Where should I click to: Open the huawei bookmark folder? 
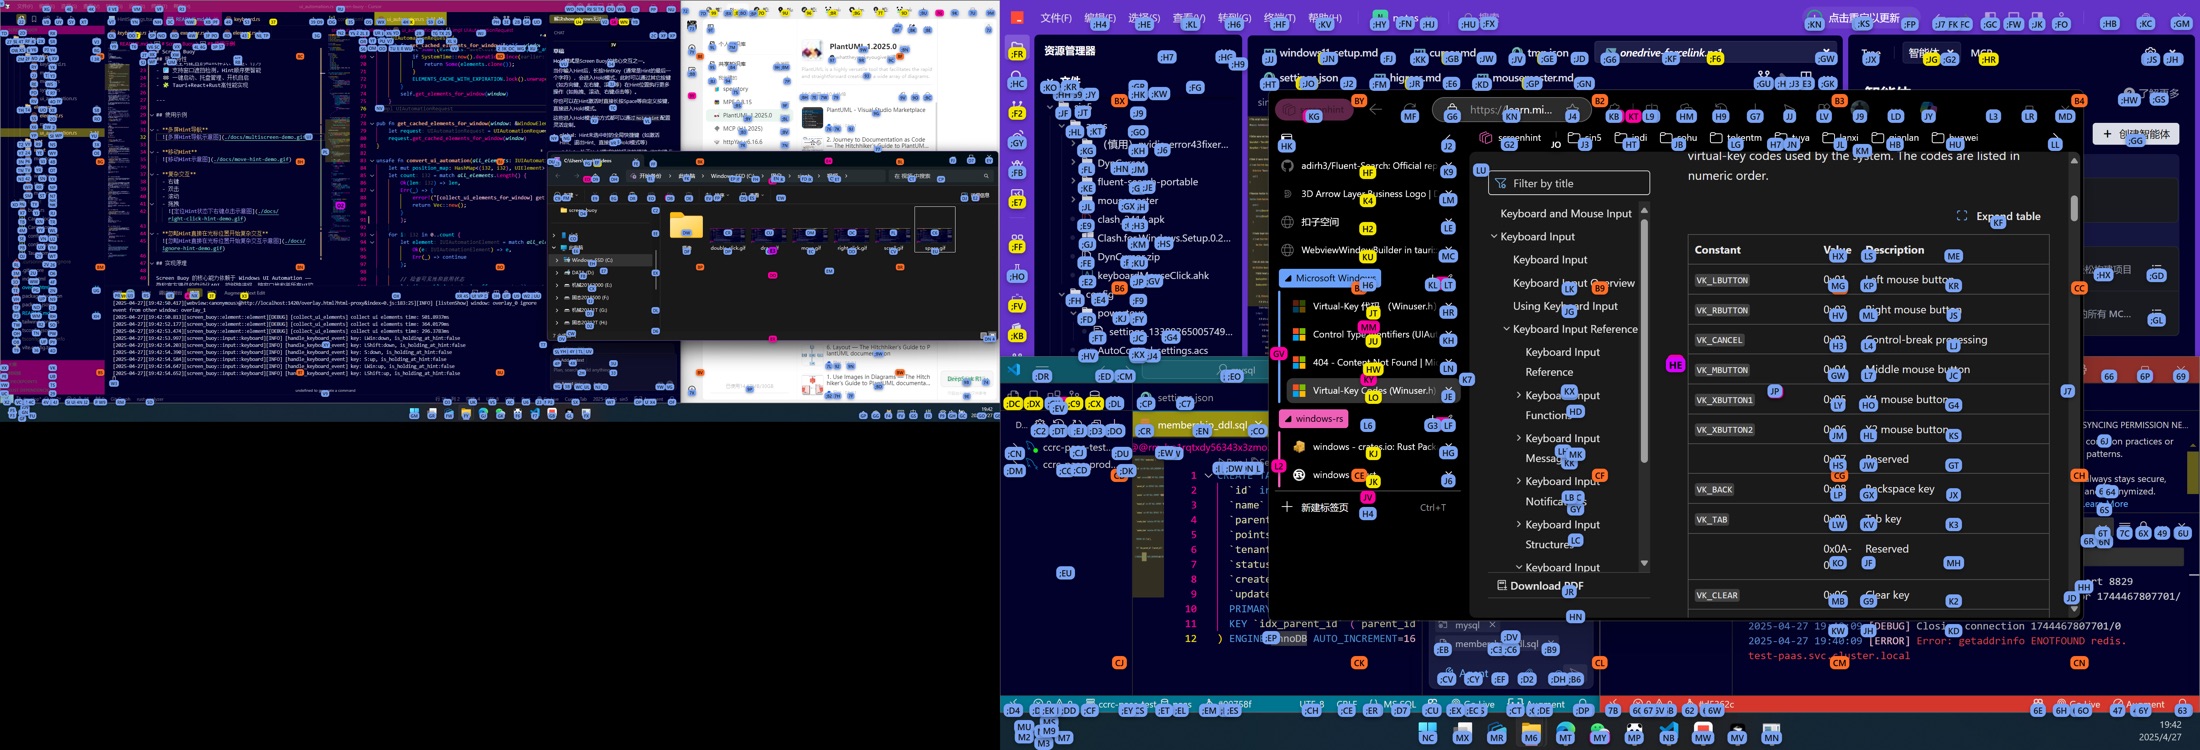pyautogui.click(x=1955, y=138)
